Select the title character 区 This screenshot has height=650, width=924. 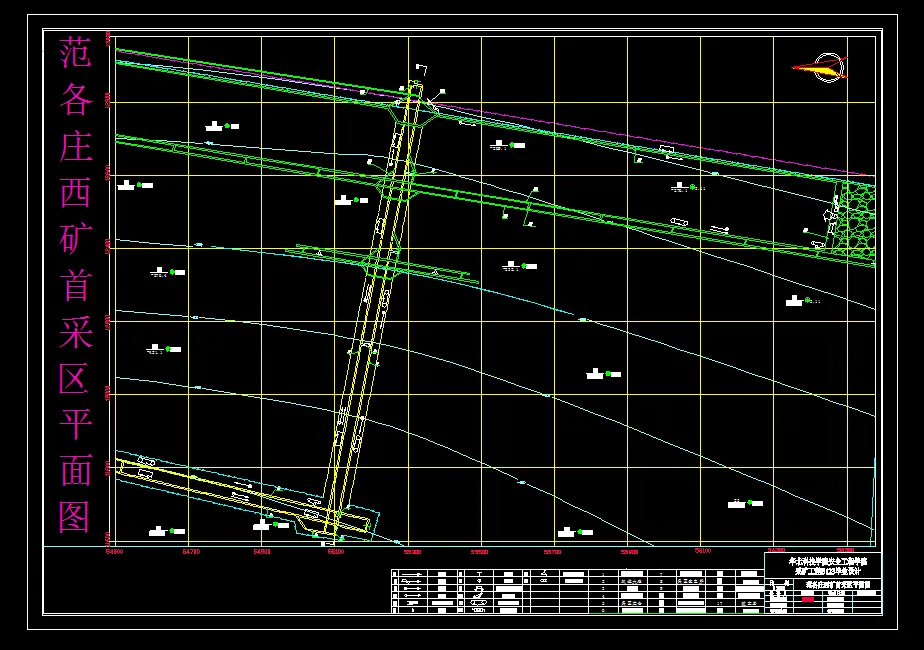75,378
